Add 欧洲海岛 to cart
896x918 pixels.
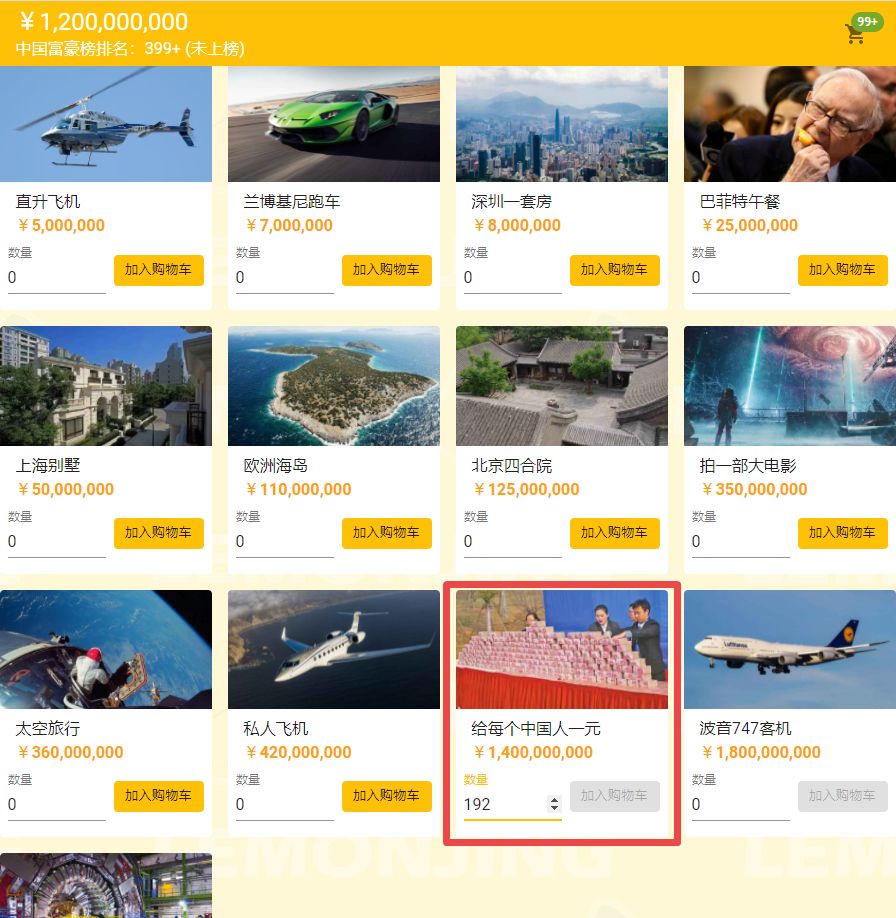(387, 533)
